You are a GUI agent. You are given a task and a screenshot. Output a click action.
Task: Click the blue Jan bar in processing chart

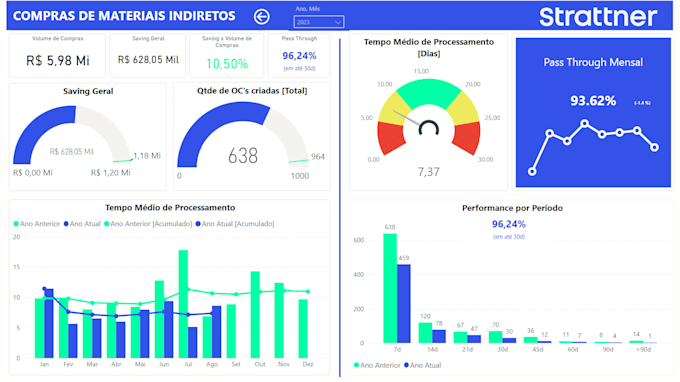click(x=49, y=323)
